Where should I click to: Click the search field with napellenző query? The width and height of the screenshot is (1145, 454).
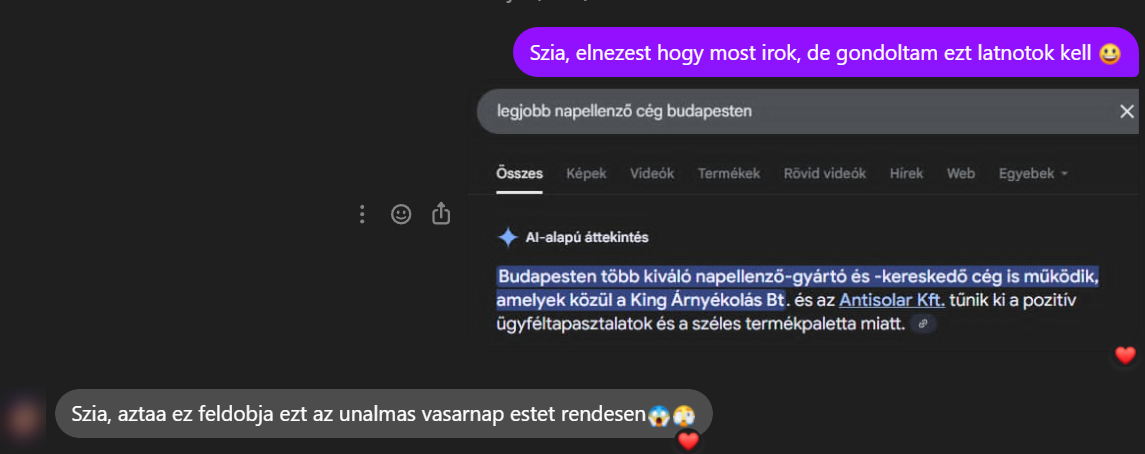(x=780, y=111)
